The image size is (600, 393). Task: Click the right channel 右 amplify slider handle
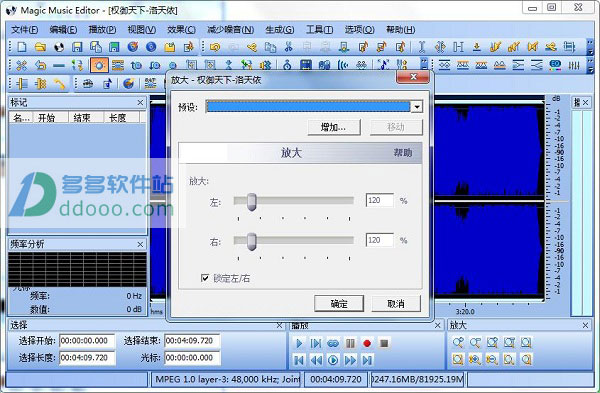[x=251, y=241]
